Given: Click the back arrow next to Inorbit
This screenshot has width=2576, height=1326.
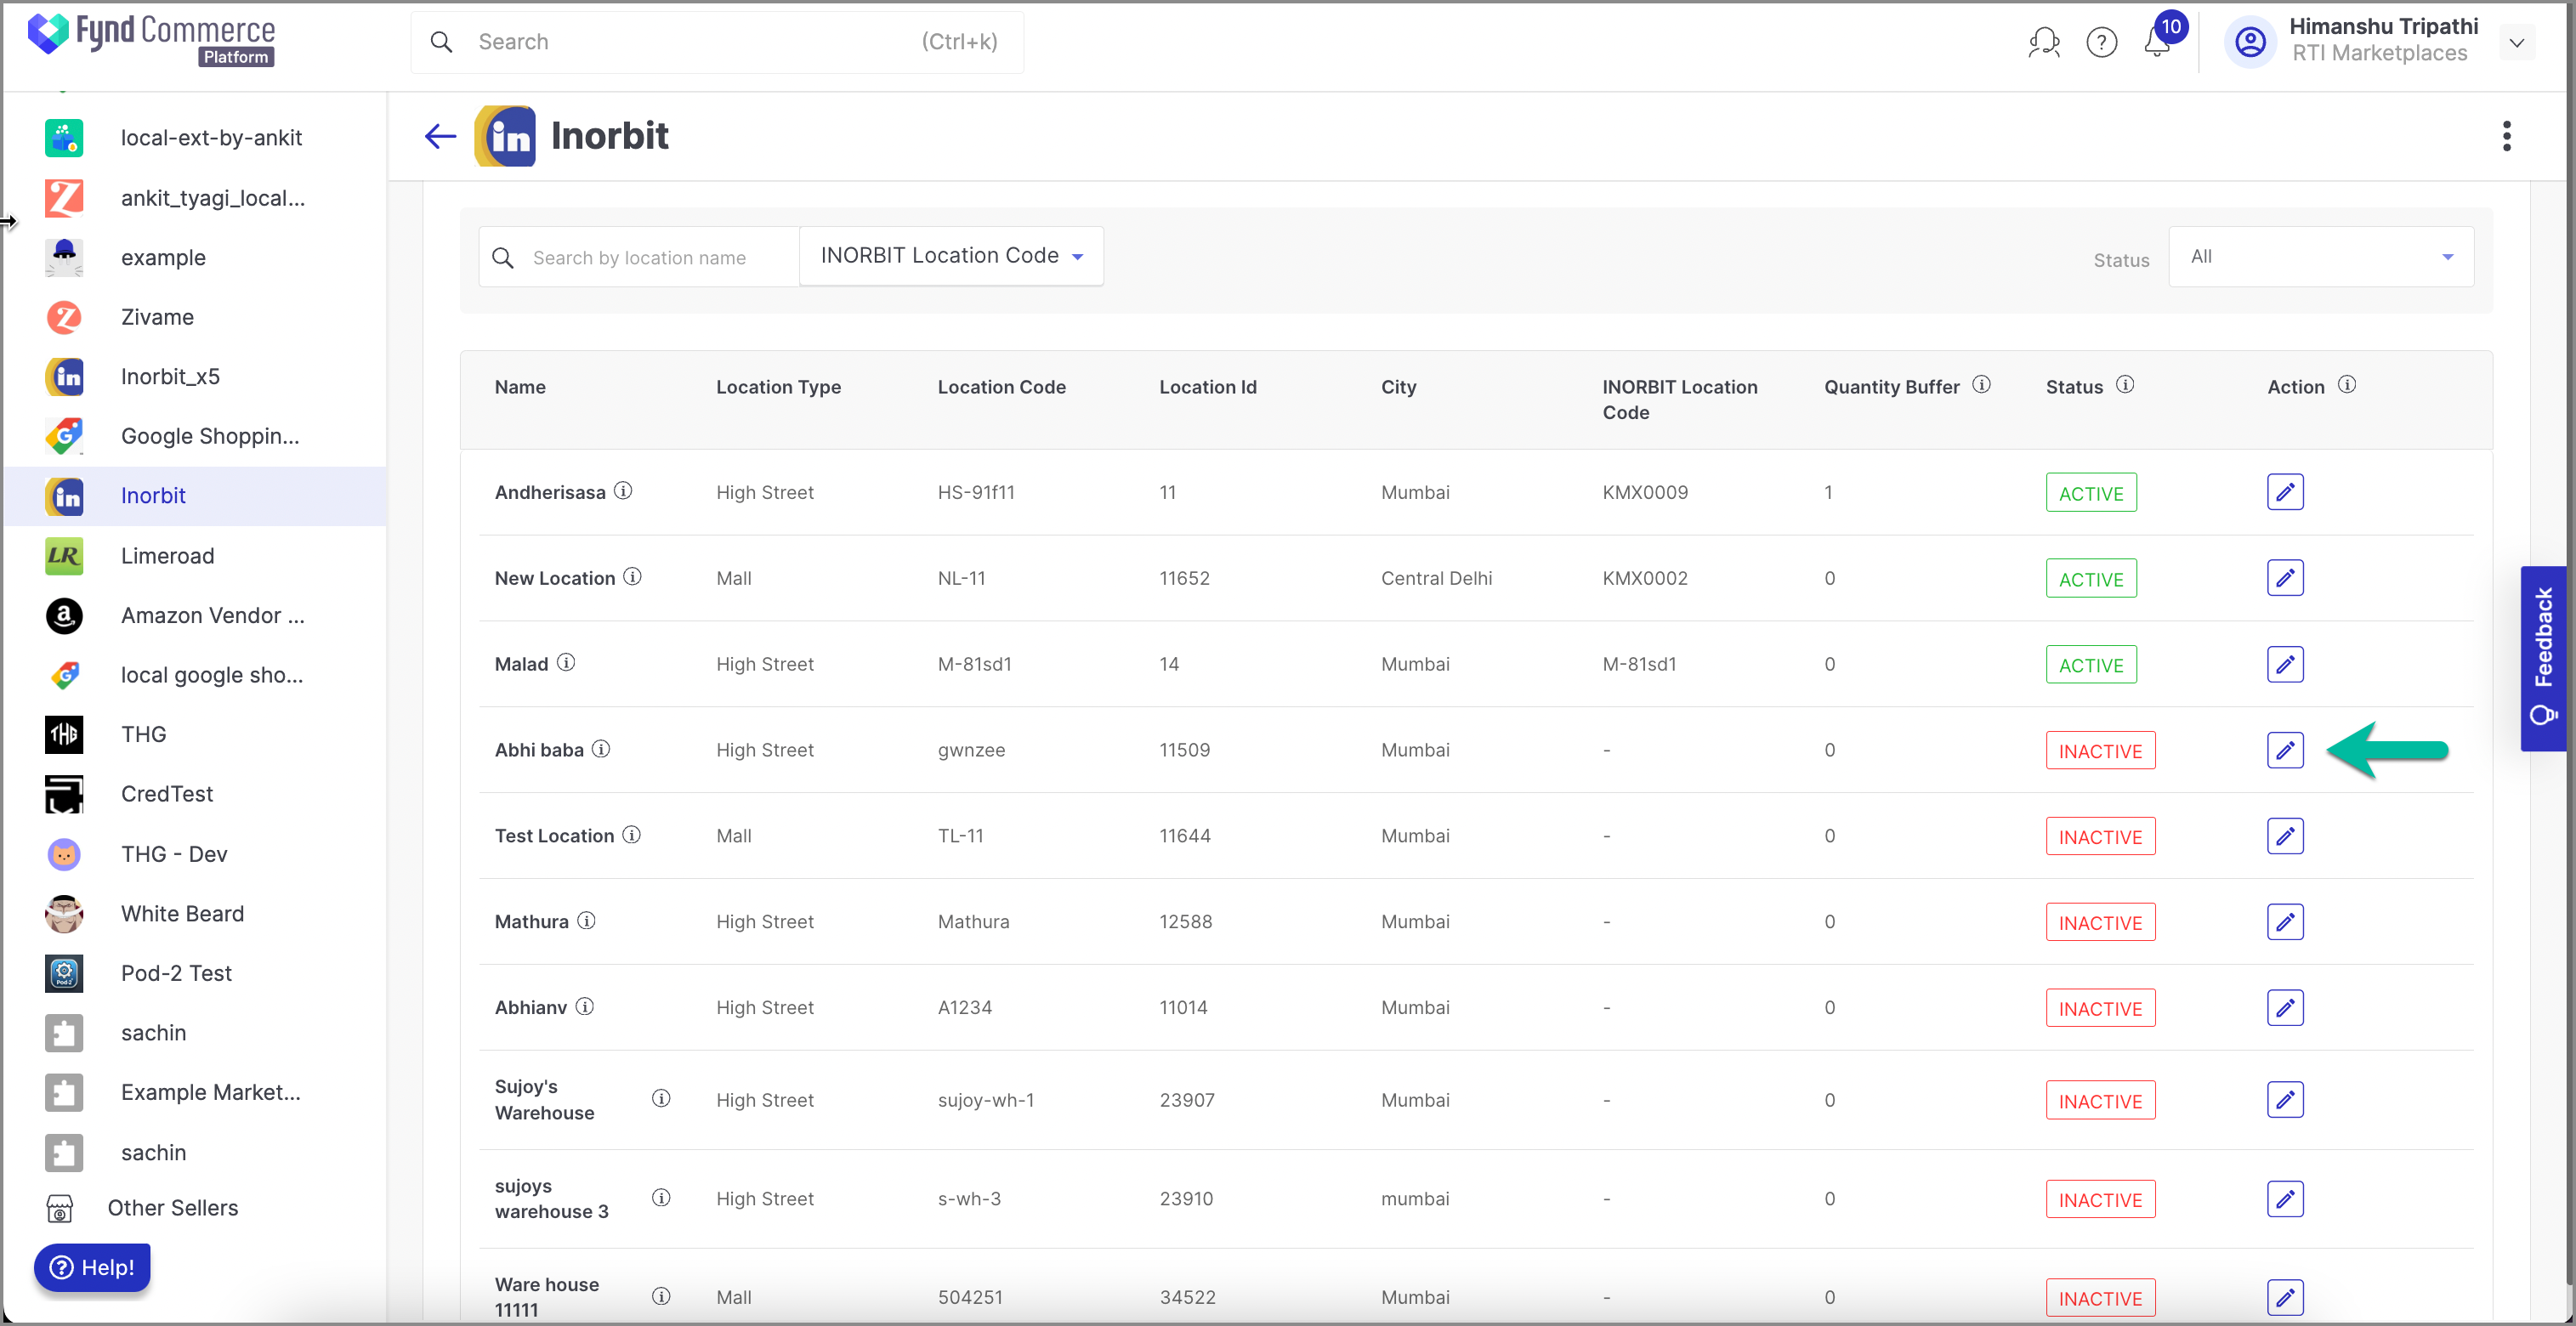Looking at the screenshot, I should pyautogui.click(x=440, y=136).
